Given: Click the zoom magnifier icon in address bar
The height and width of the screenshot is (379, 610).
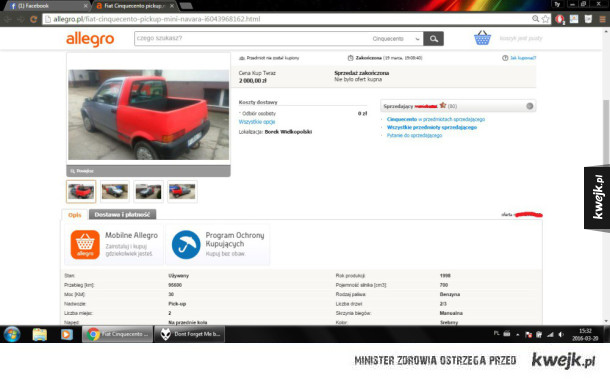Looking at the screenshot, I should tap(536, 19).
